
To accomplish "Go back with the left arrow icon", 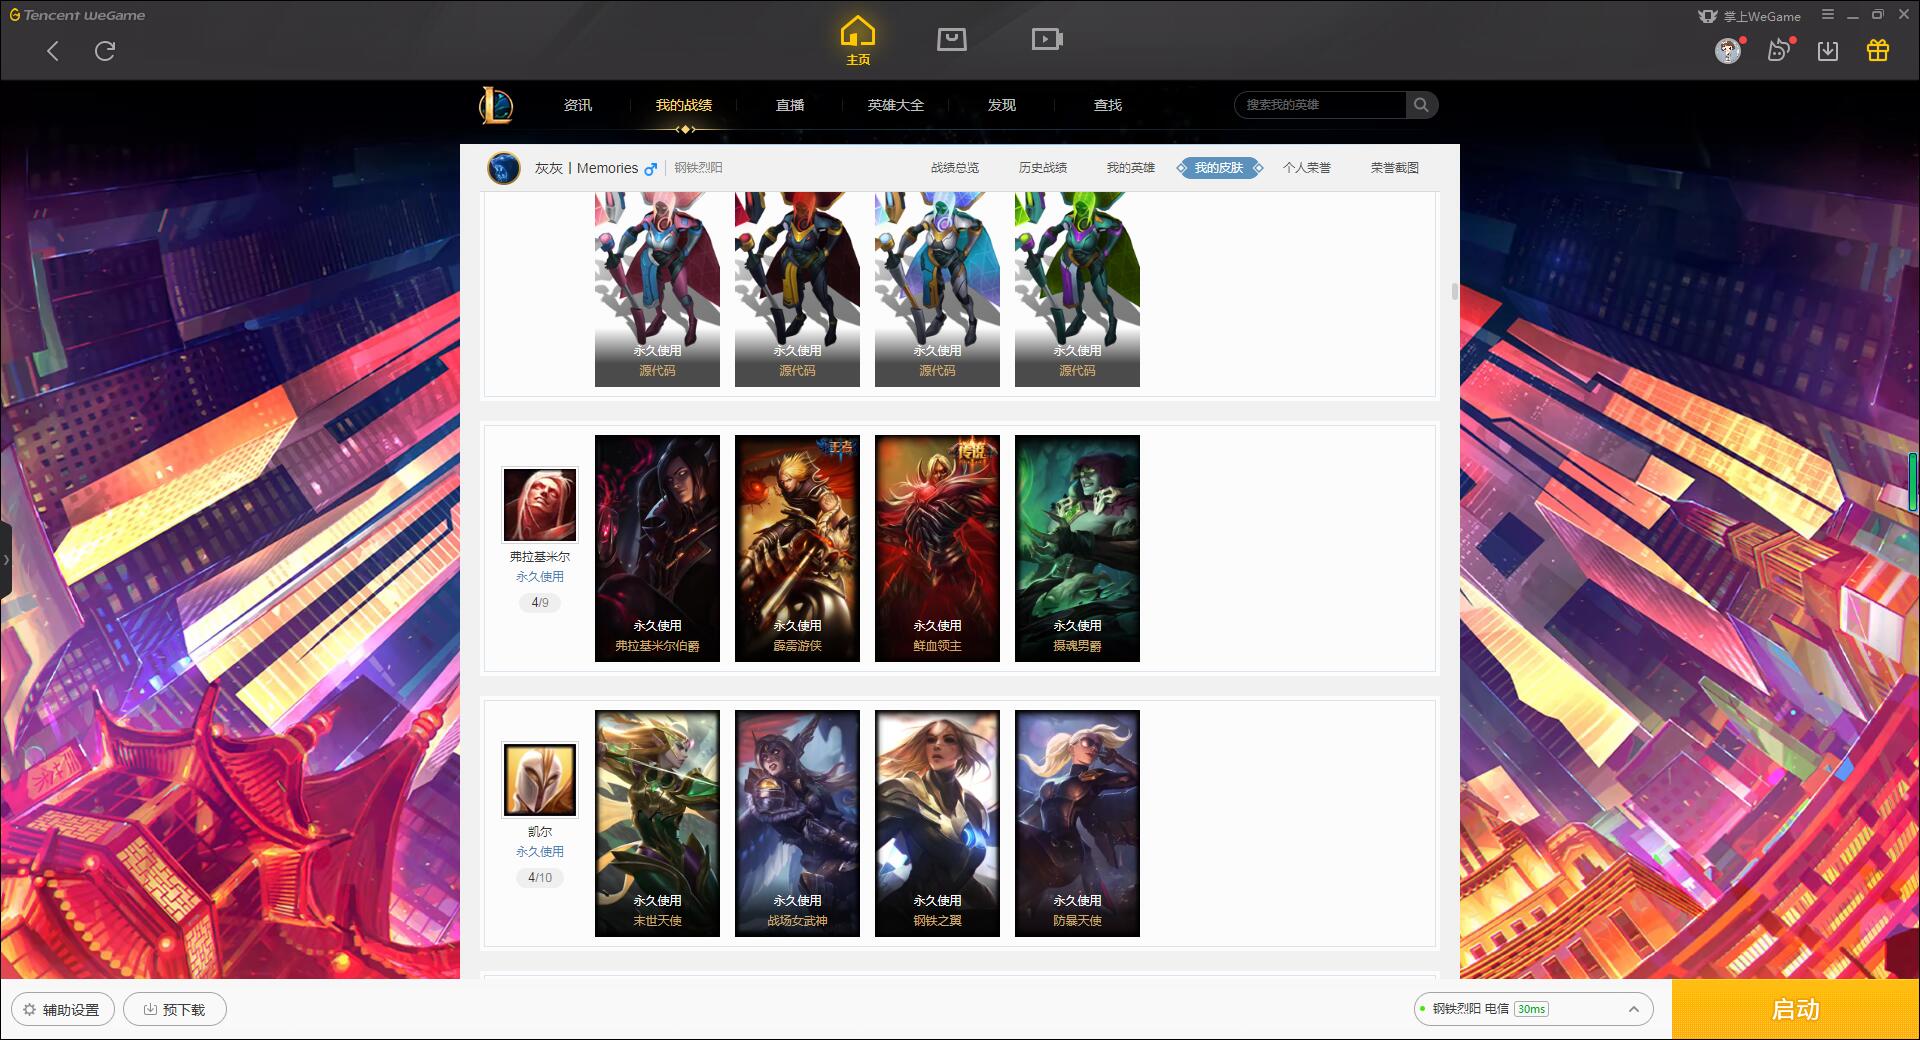I will [53, 51].
